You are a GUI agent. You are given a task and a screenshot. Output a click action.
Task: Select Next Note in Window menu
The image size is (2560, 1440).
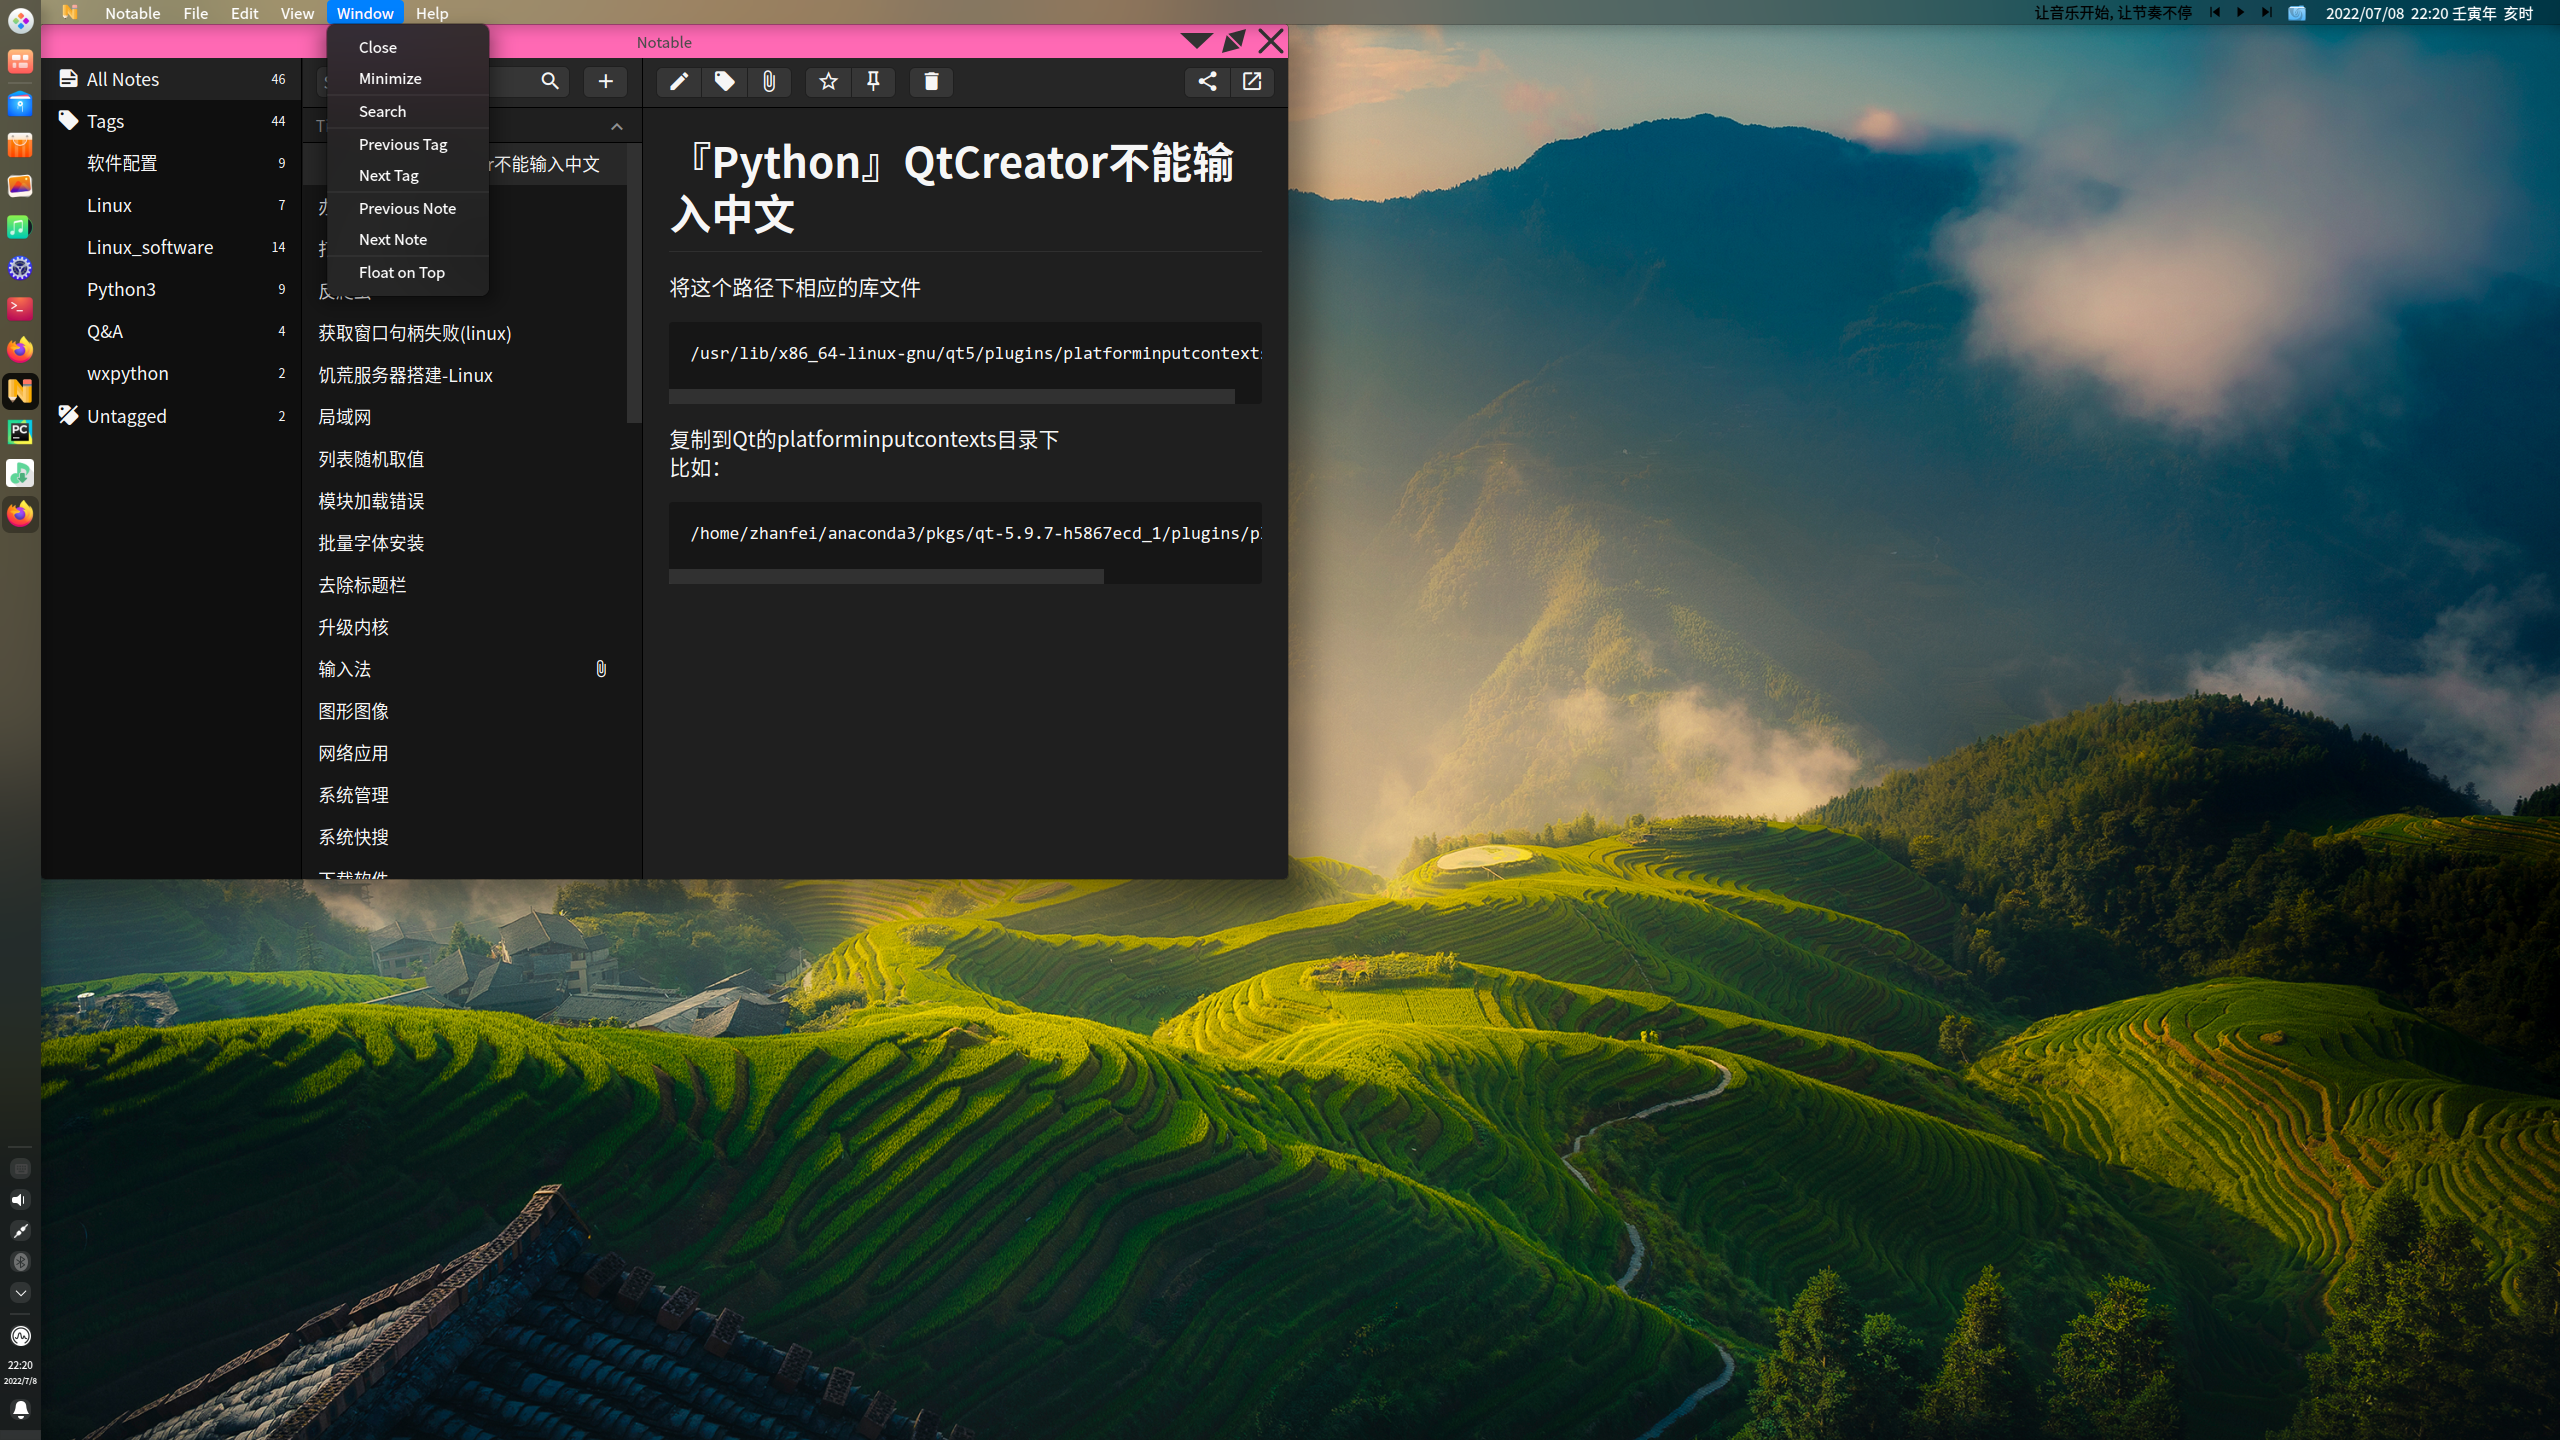[x=393, y=239]
